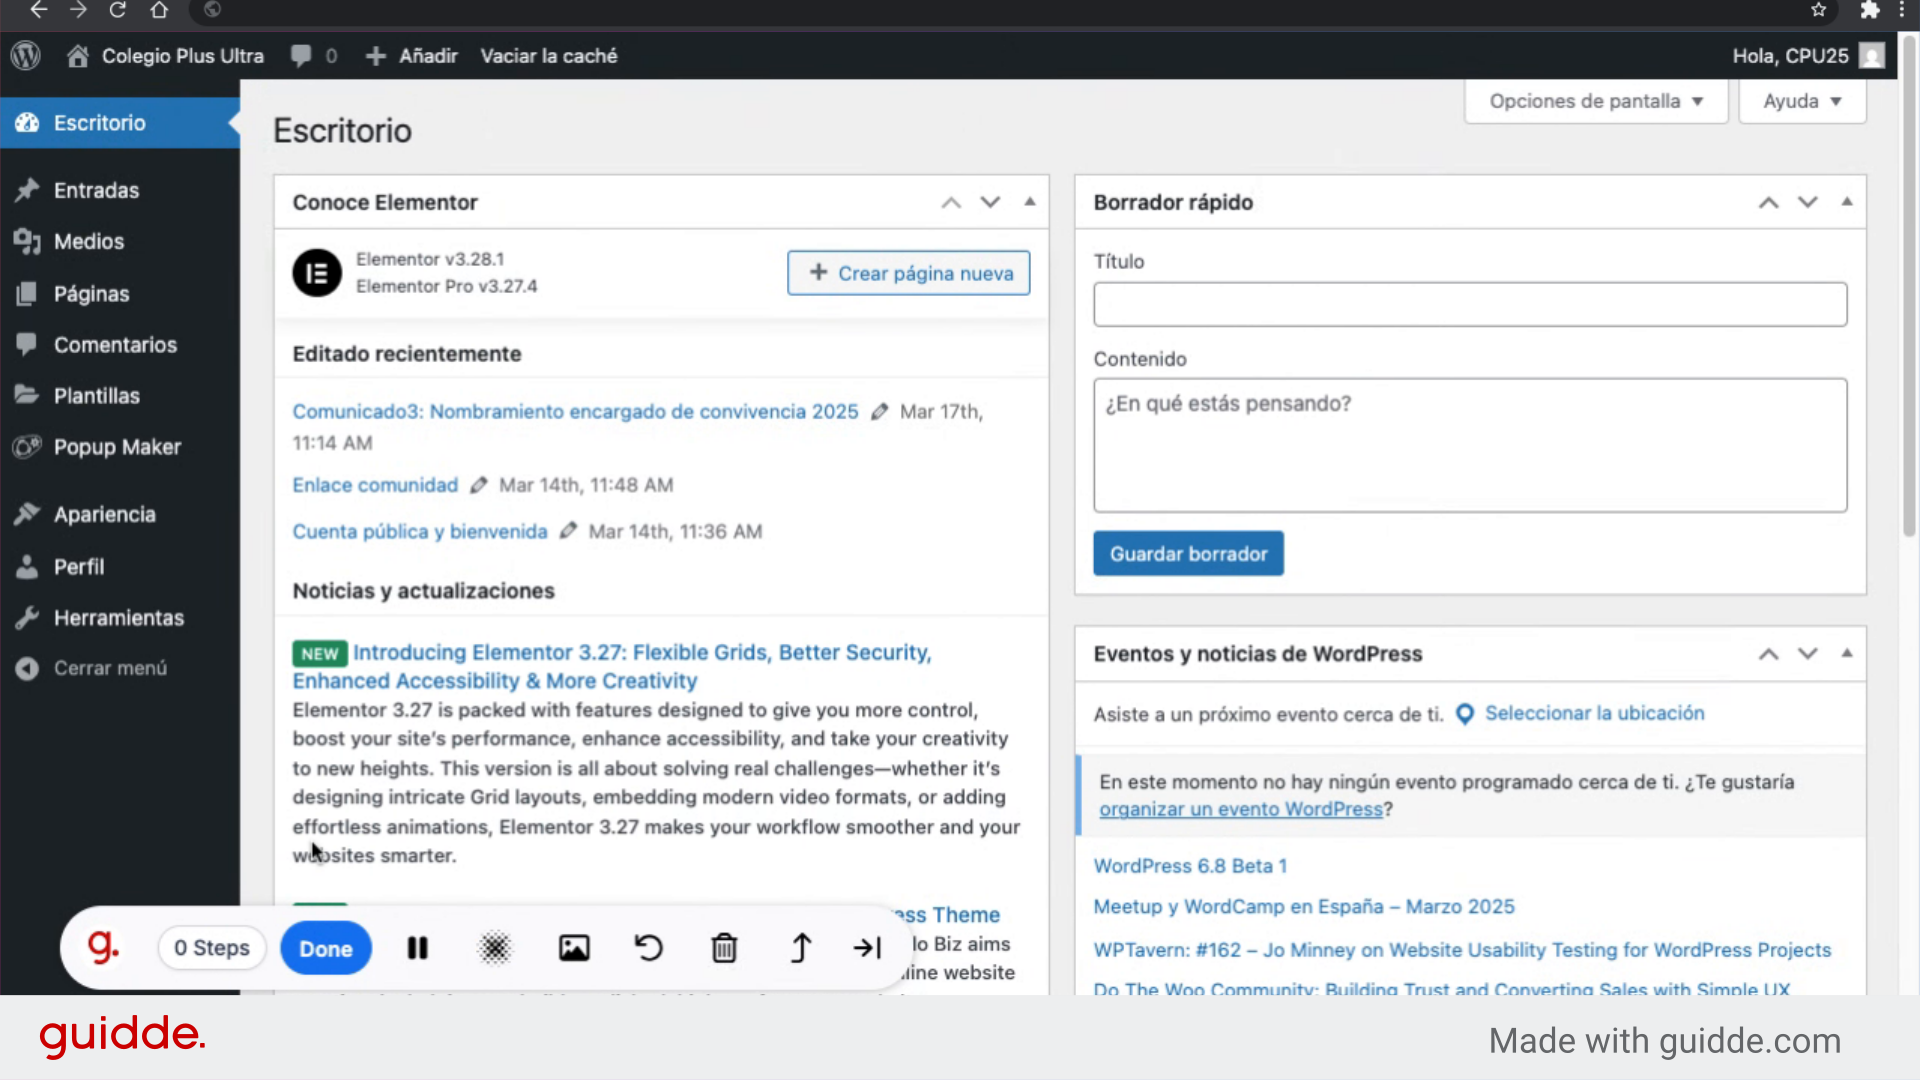The width and height of the screenshot is (1920, 1080).
Task: Click the blur tool icon in recorder
Action: tap(495, 948)
